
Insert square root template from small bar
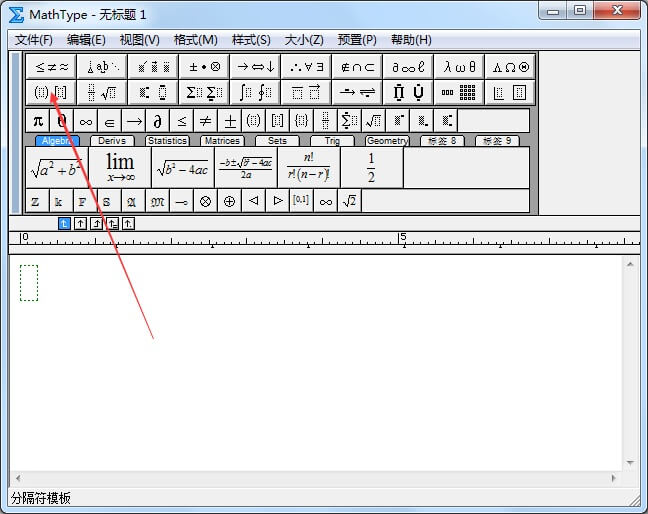(374, 121)
